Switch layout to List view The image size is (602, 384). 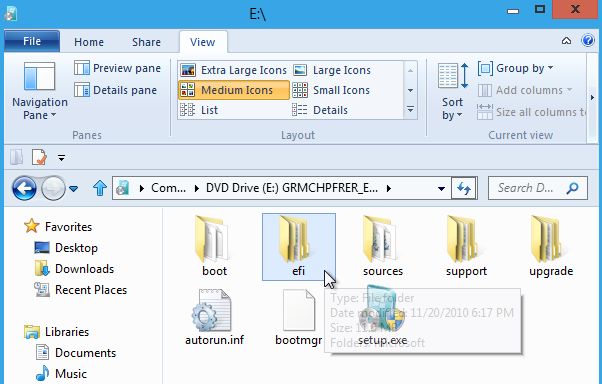tap(199, 110)
